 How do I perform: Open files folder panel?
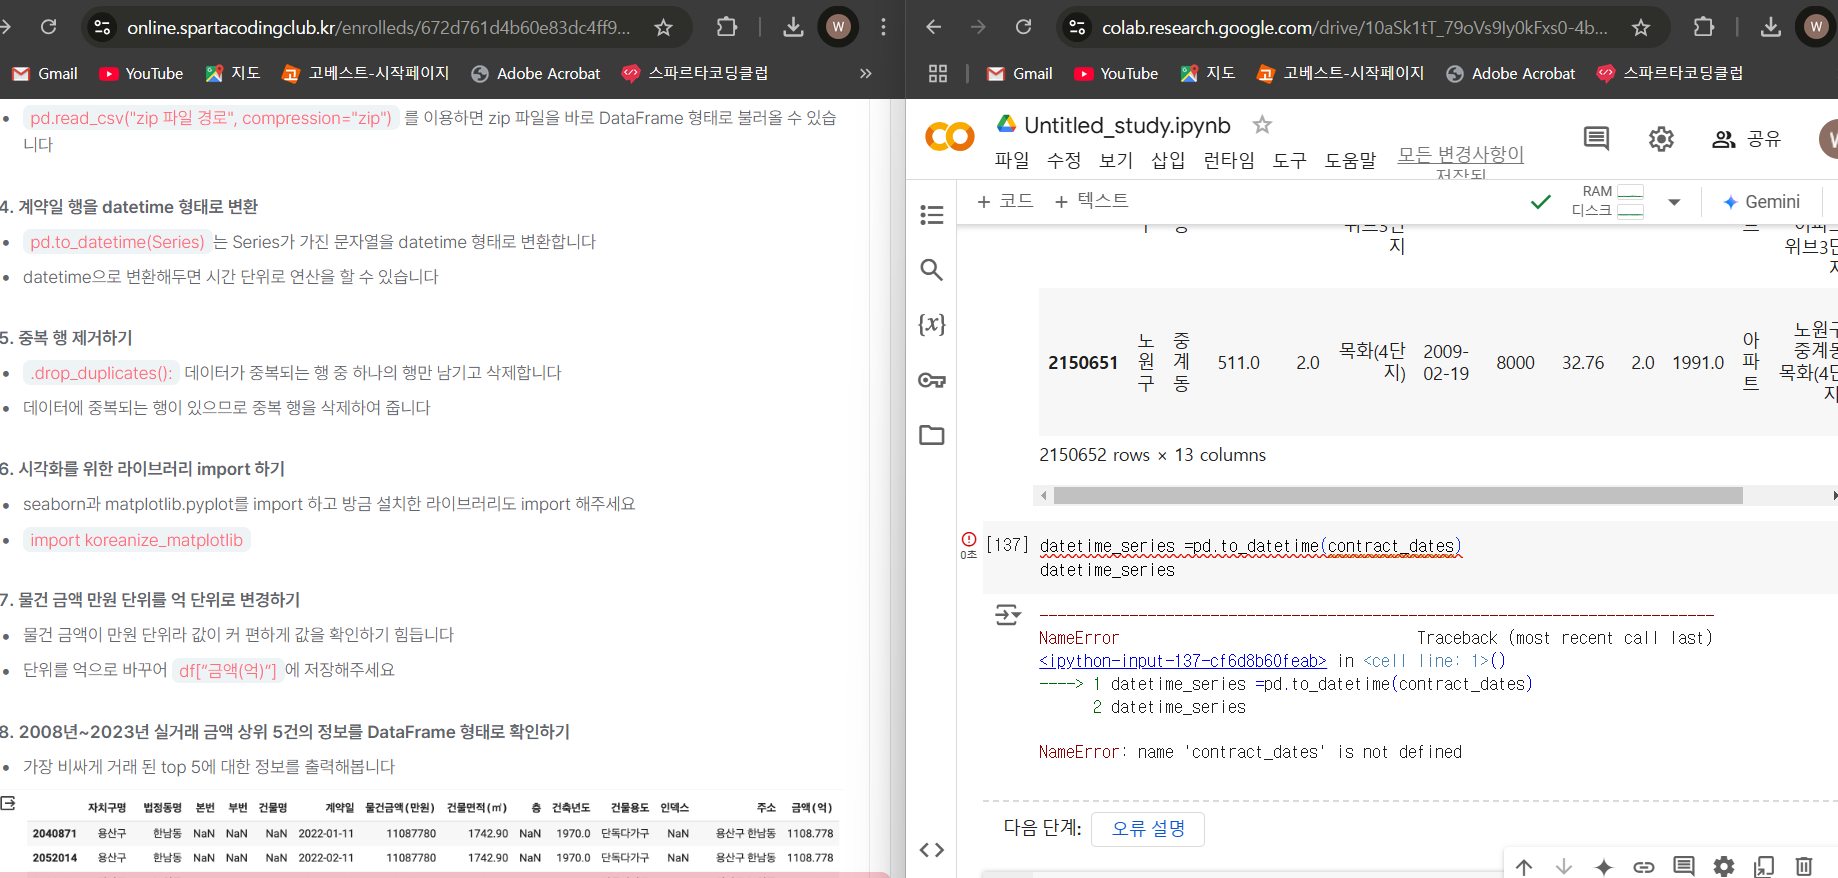click(932, 435)
